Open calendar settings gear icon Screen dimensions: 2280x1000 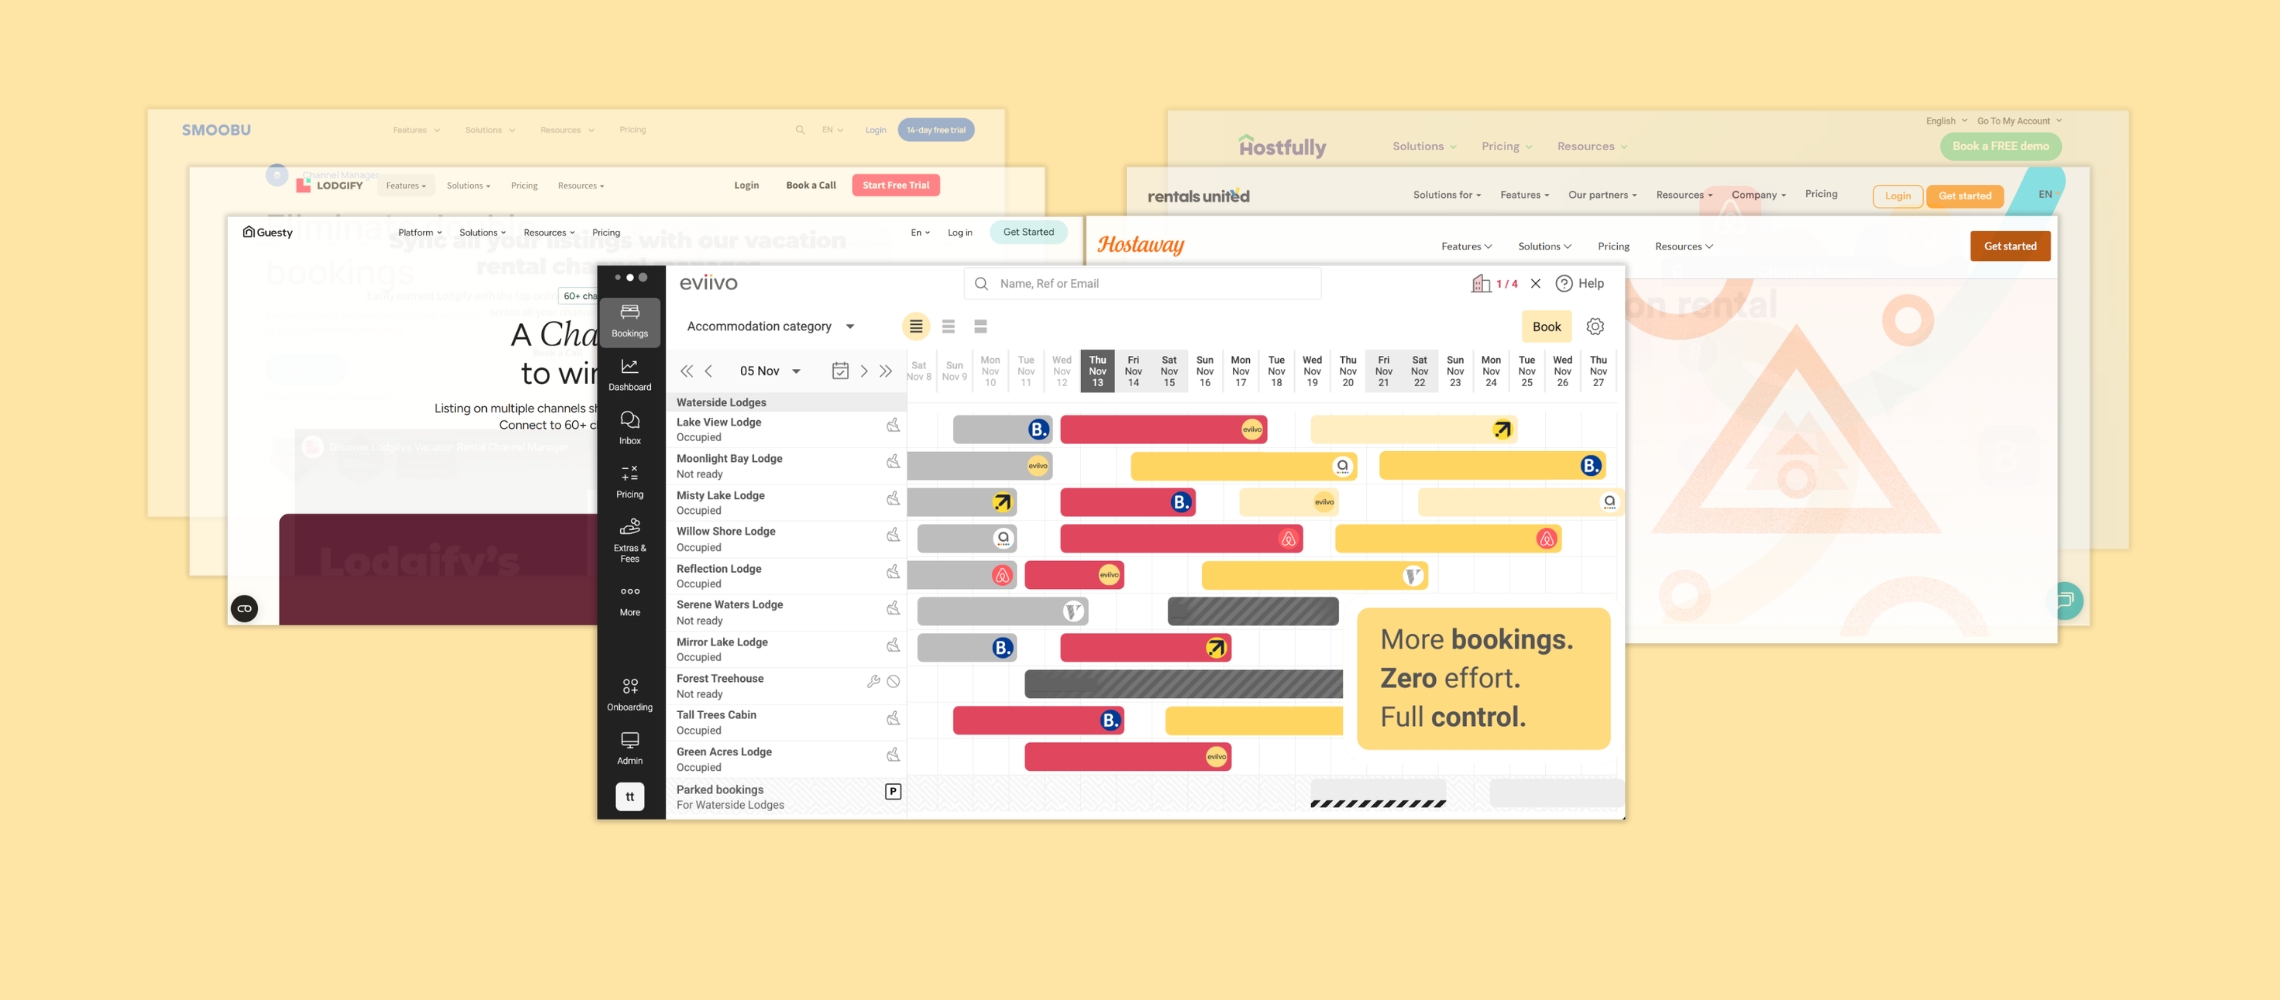tap(1595, 327)
